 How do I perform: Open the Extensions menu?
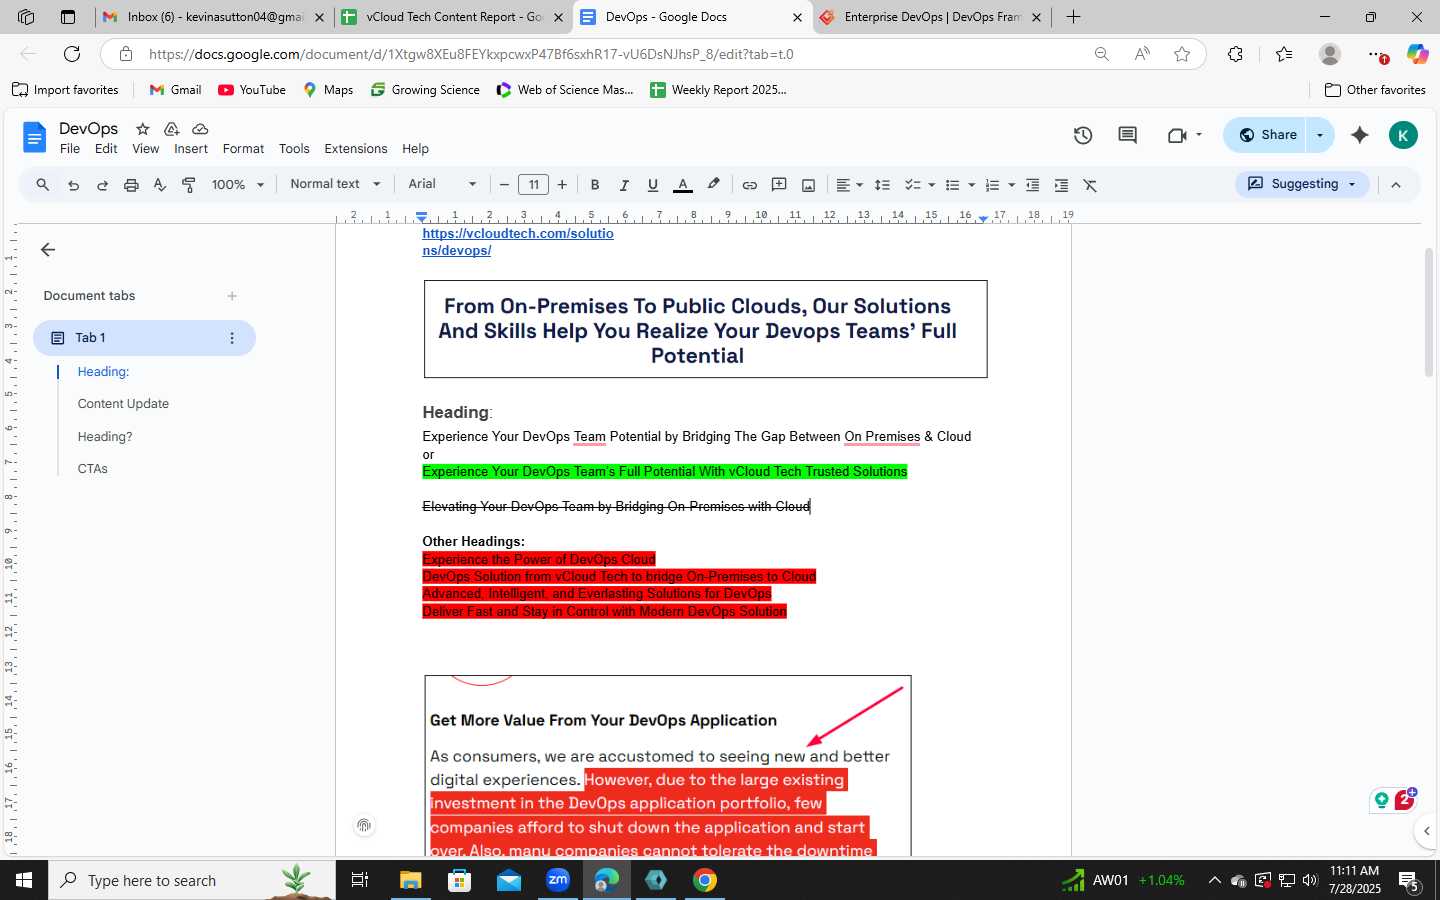[x=355, y=149]
